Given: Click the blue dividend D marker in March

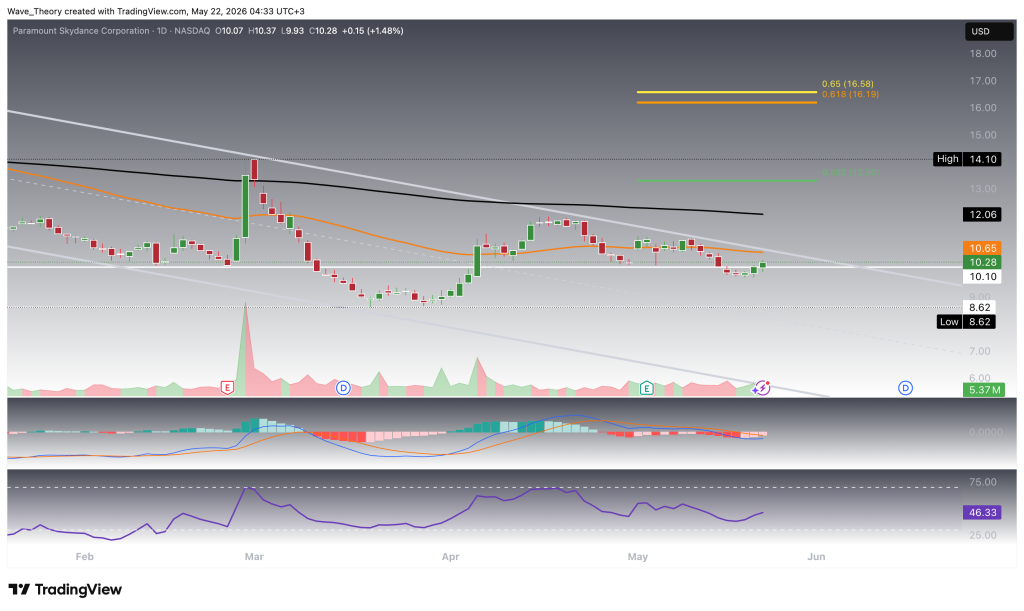Looking at the screenshot, I should pos(343,388).
